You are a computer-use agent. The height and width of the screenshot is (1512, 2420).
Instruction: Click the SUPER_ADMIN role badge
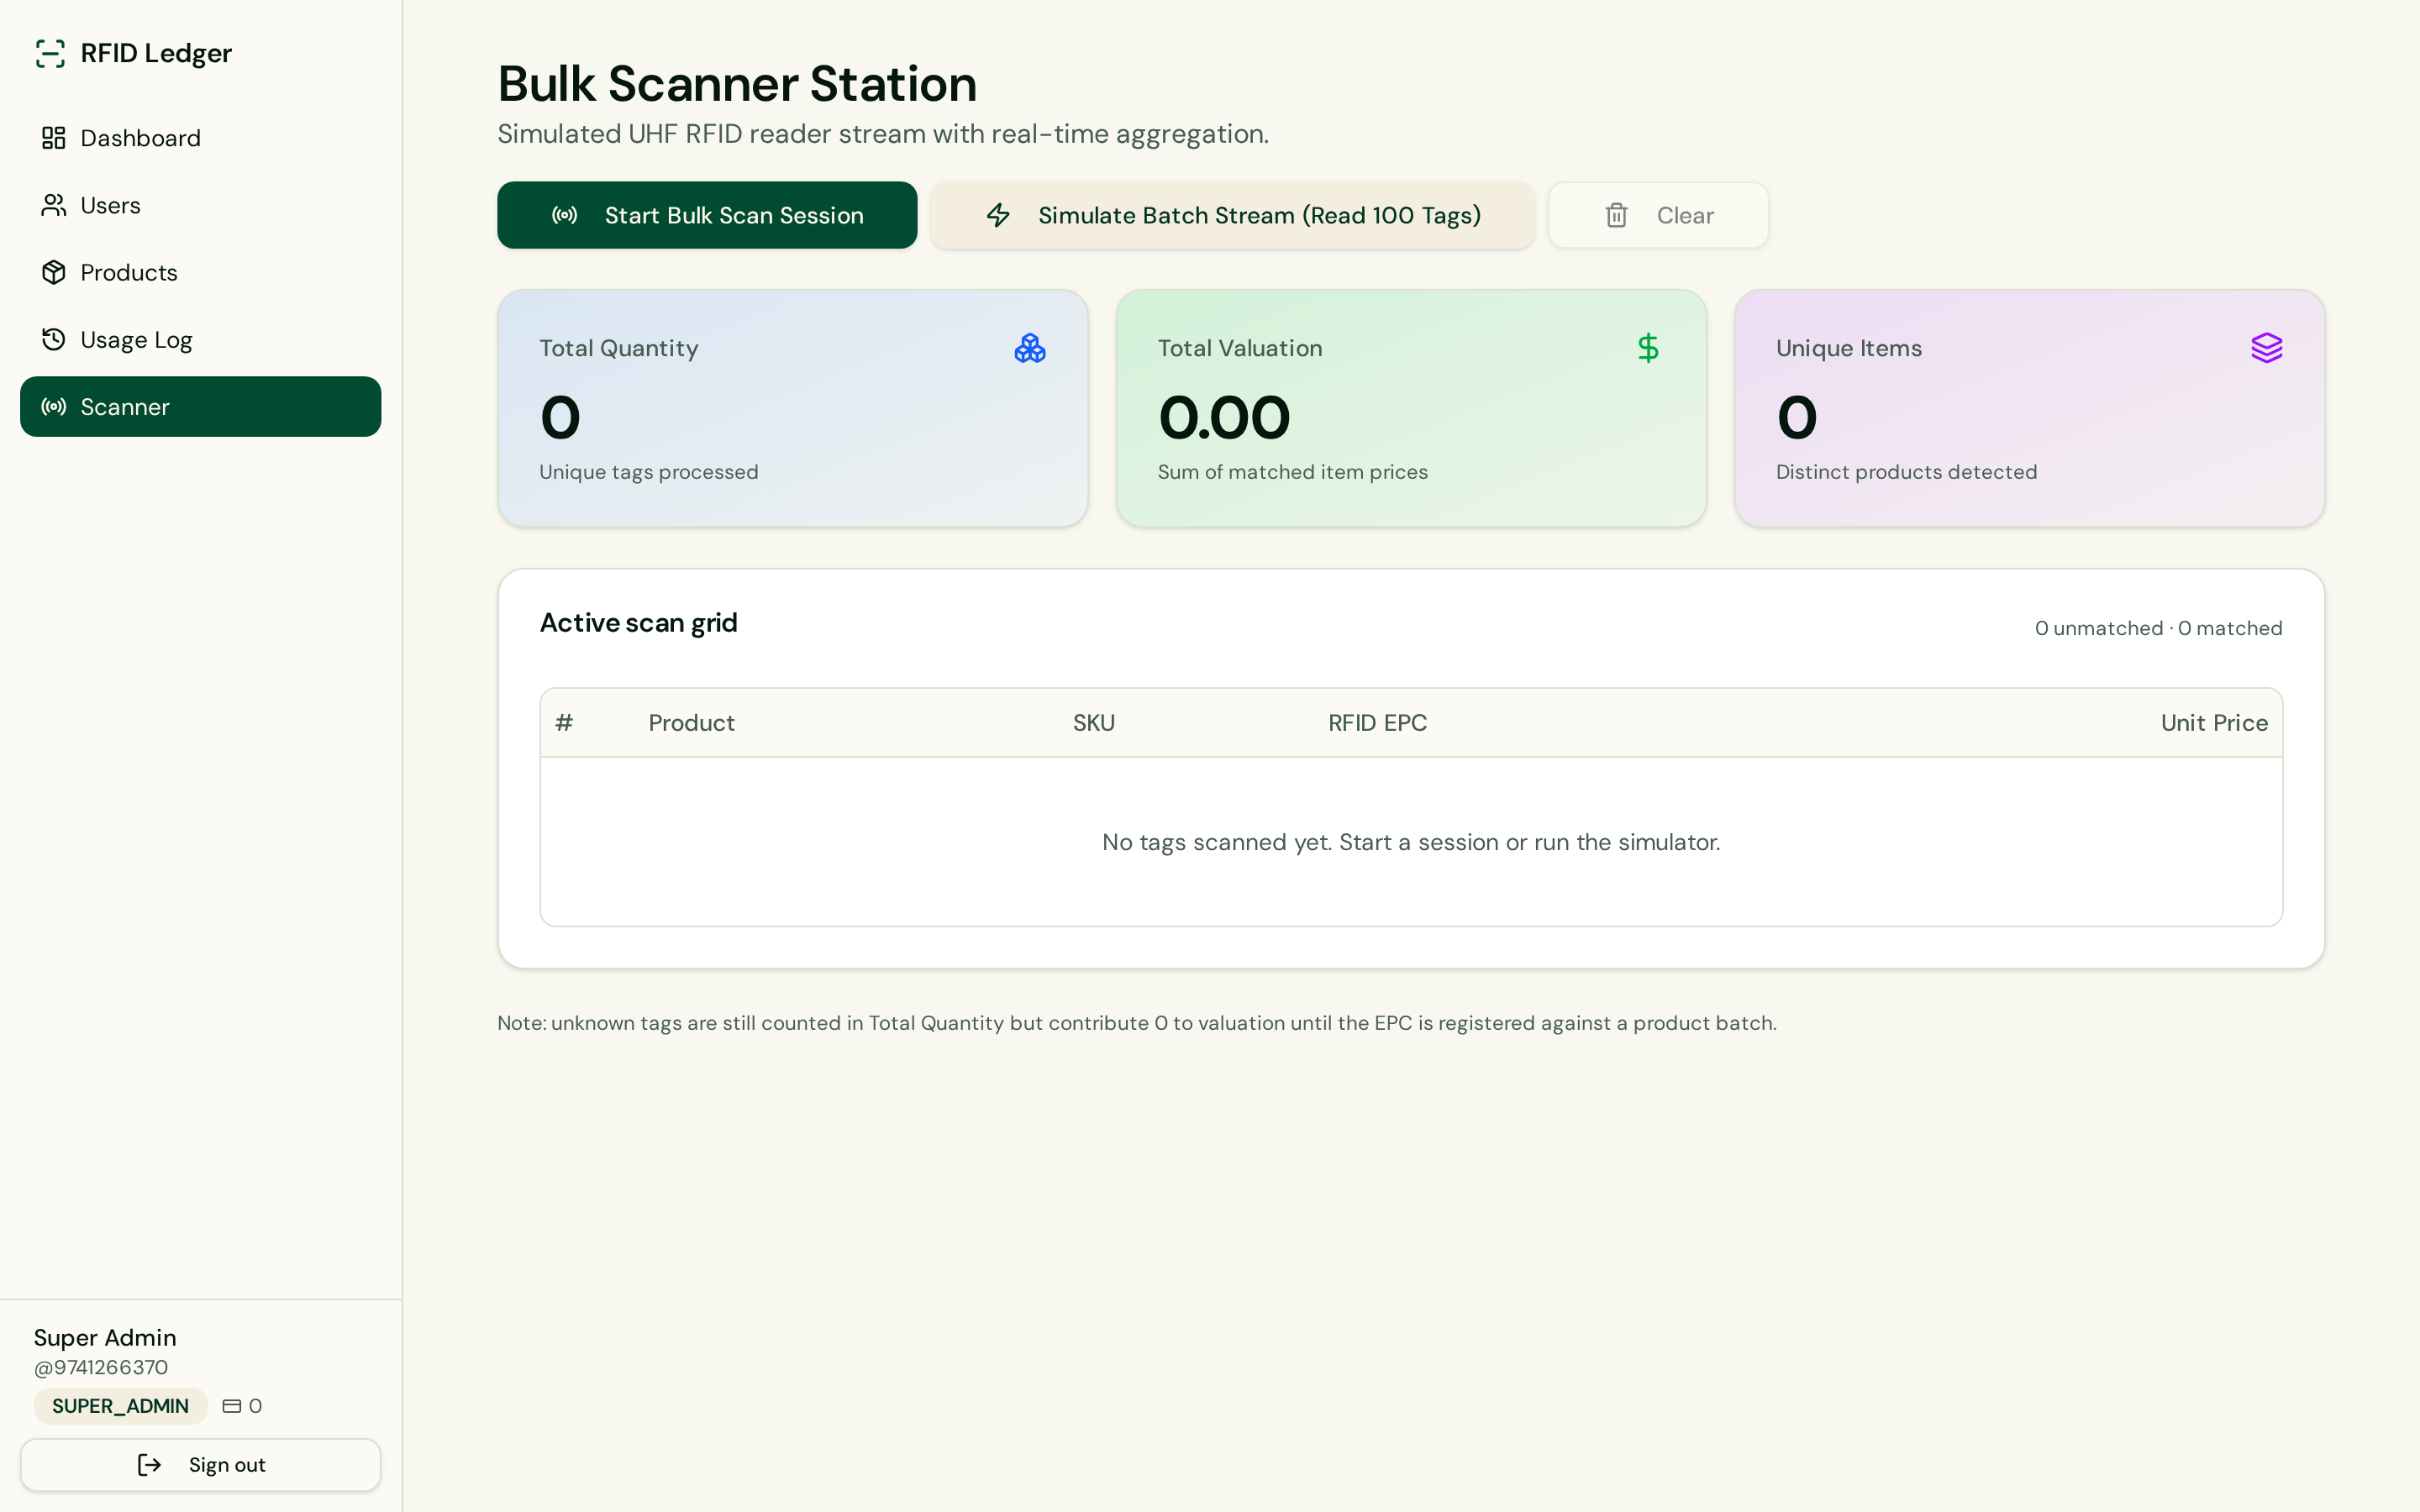pyautogui.click(x=120, y=1406)
